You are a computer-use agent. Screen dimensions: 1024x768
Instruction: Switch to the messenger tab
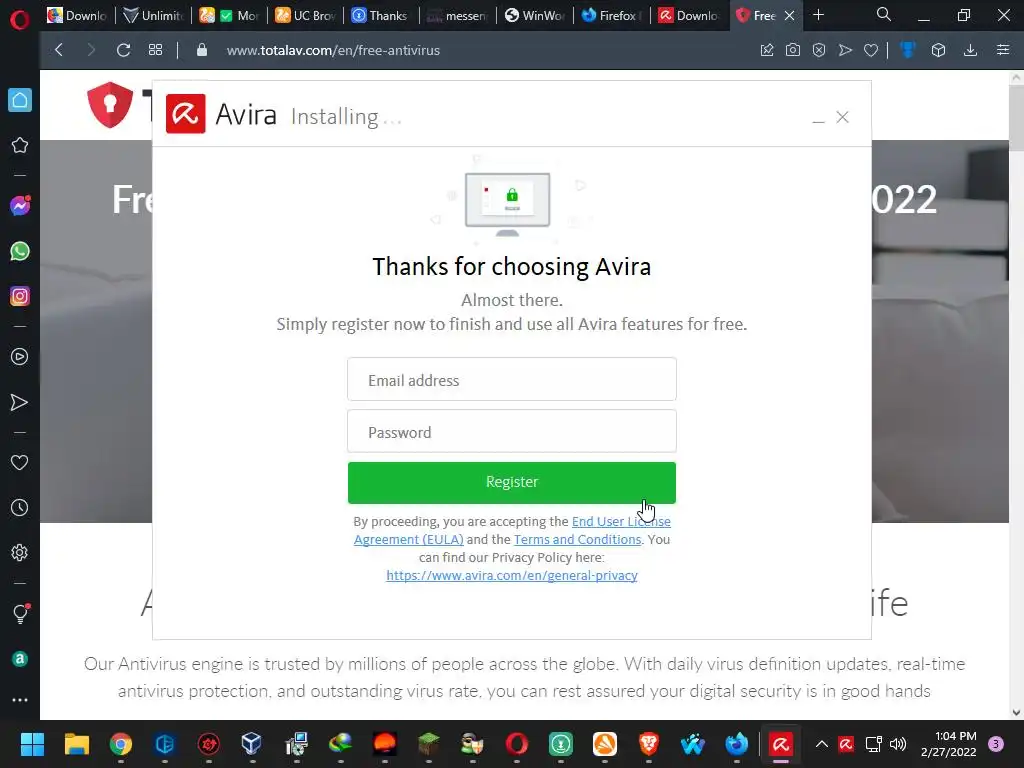coord(456,15)
